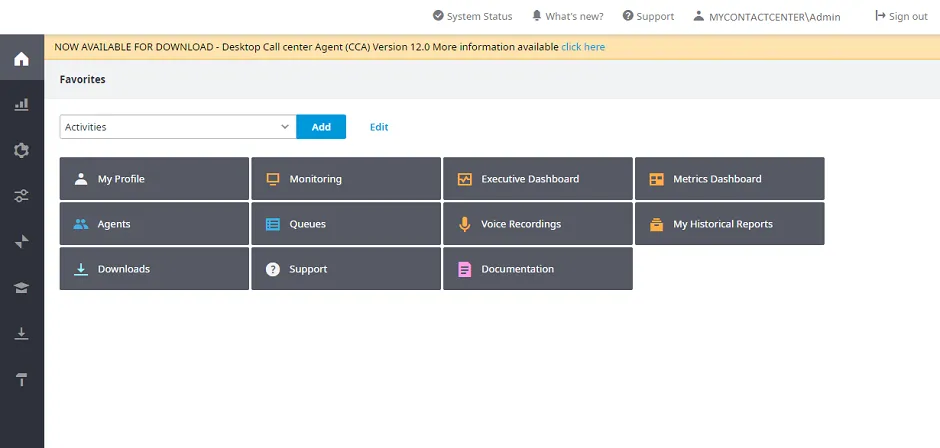Open the My Historical Reports tile

point(730,224)
